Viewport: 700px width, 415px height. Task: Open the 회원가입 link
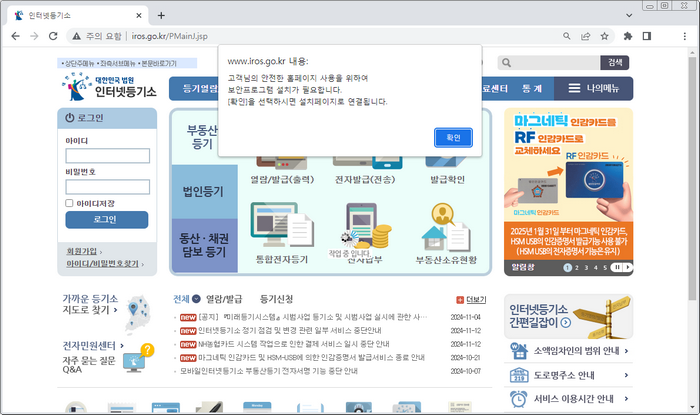(x=82, y=251)
